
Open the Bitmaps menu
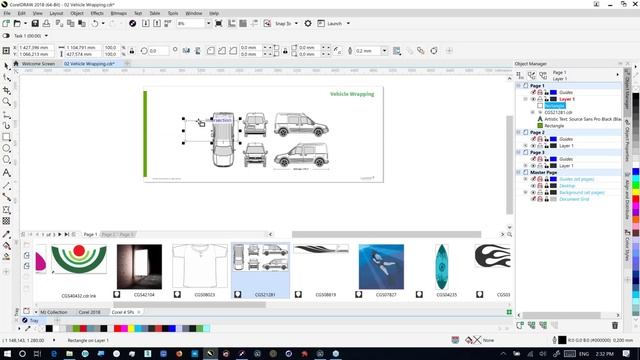tap(118, 13)
